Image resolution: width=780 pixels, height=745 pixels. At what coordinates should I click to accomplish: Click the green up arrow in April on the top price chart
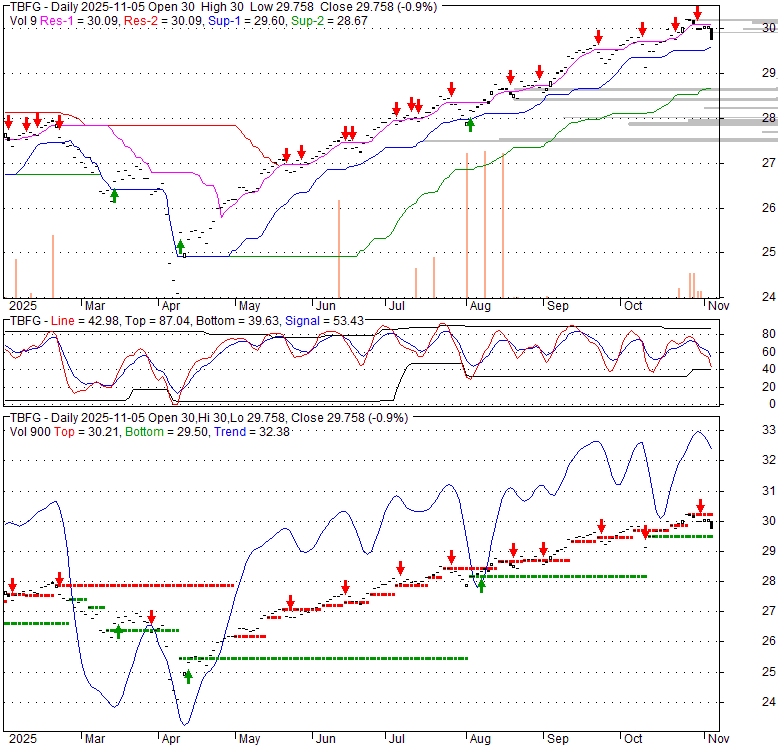tap(181, 246)
